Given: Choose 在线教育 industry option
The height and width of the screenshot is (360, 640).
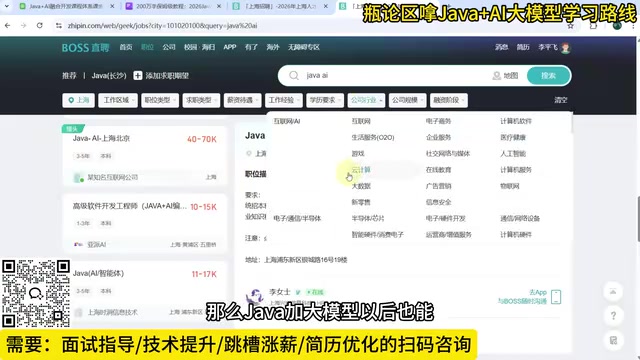Looking at the screenshot, I should click(438, 170).
